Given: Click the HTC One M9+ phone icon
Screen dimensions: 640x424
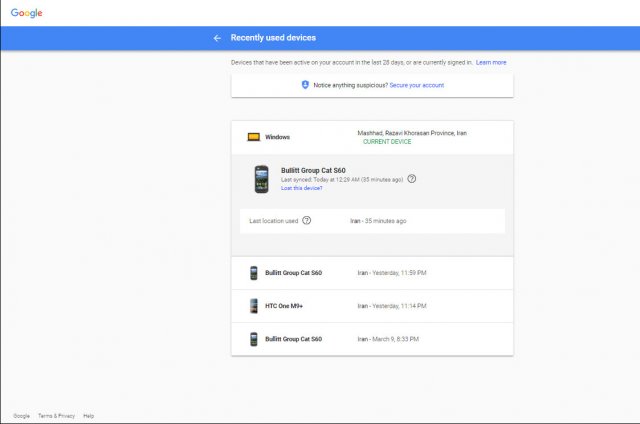Looking at the screenshot, I should [x=254, y=306].
